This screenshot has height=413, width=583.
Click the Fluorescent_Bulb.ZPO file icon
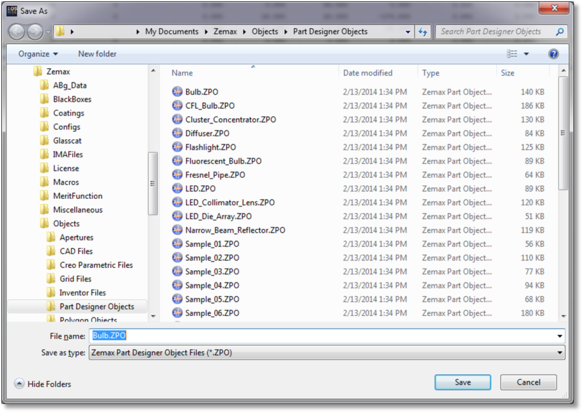coord(177,161)
